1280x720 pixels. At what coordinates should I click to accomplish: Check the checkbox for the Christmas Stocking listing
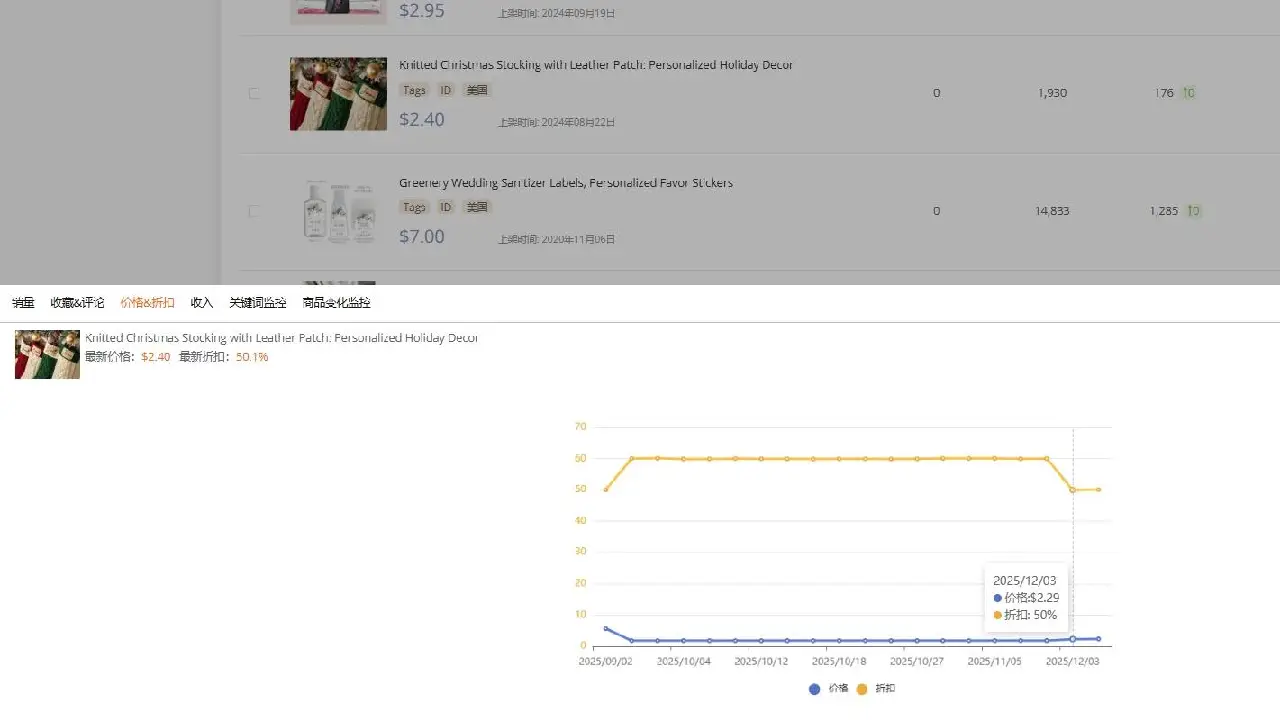(x=254, y=93)
